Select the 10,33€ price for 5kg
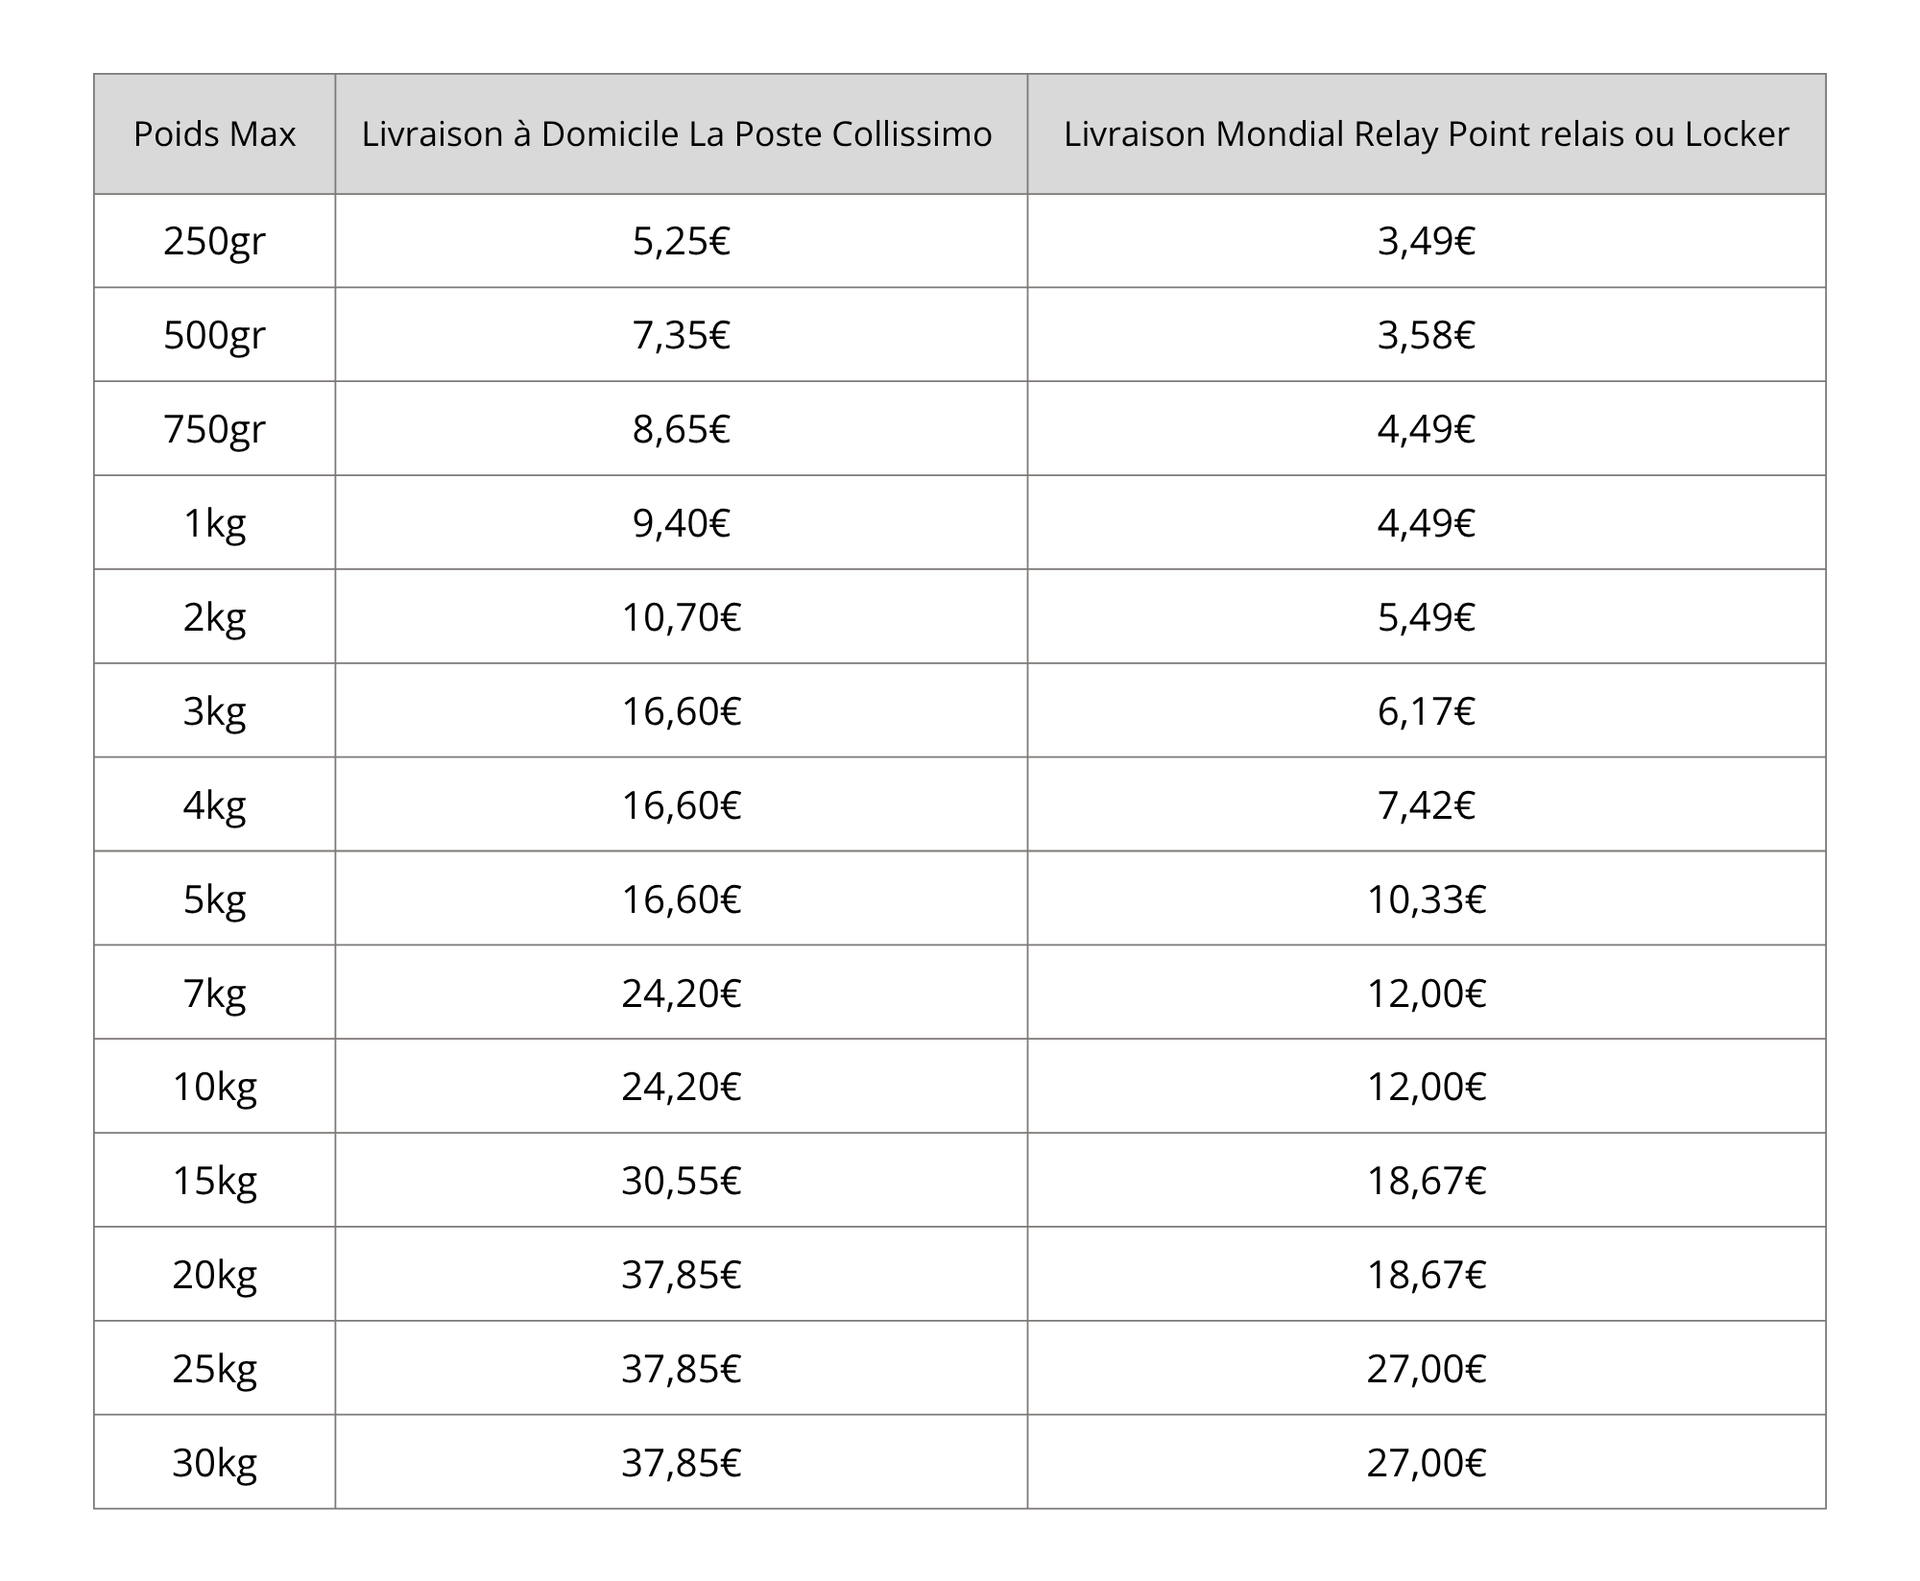Viewport: 1920px width, 1581px height. point(1426,899)
